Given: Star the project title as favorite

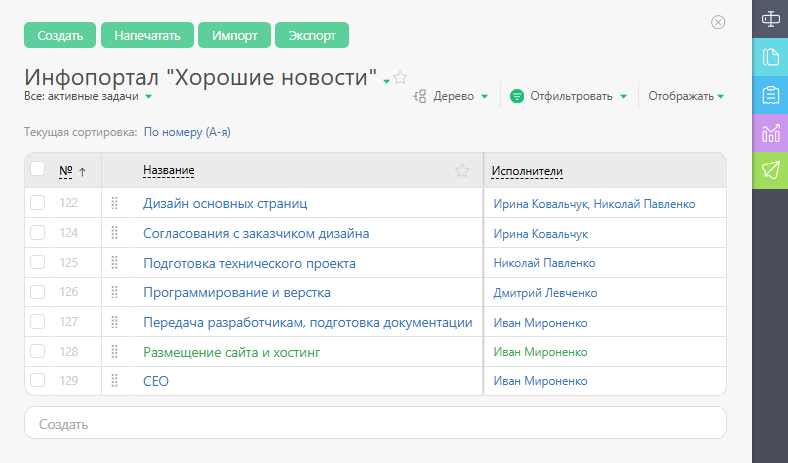Looking at the screenshot, I should coord(400,77).
